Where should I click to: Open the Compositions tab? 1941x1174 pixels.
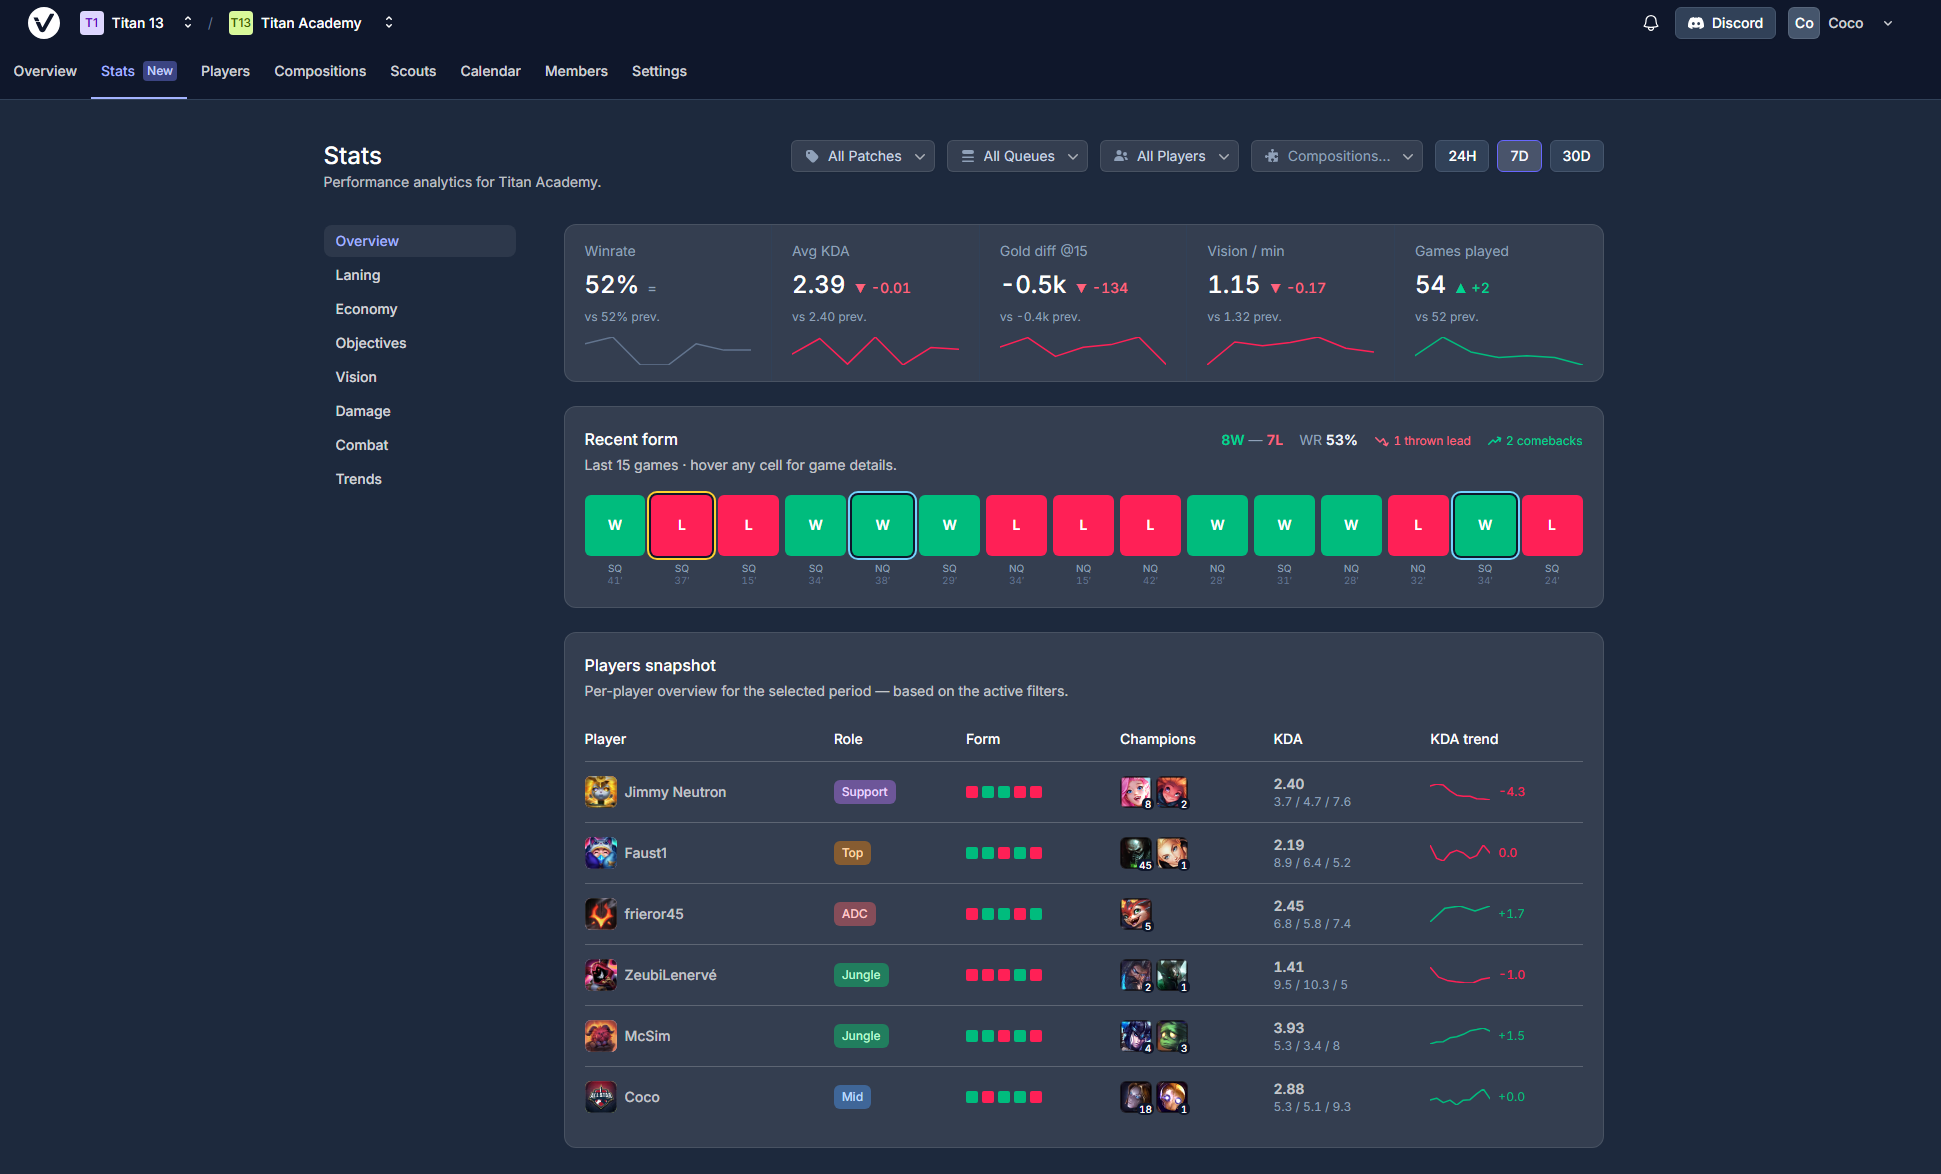[320, 71]
